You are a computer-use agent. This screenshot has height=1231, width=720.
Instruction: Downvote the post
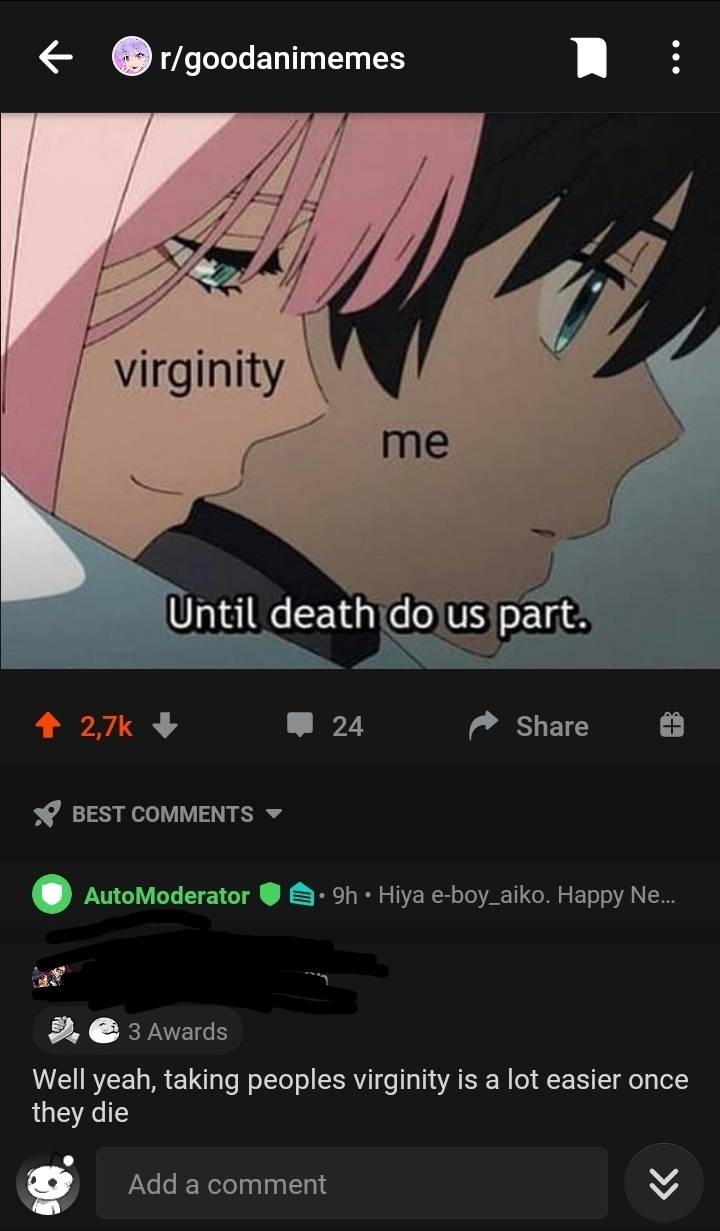(166, 725)
